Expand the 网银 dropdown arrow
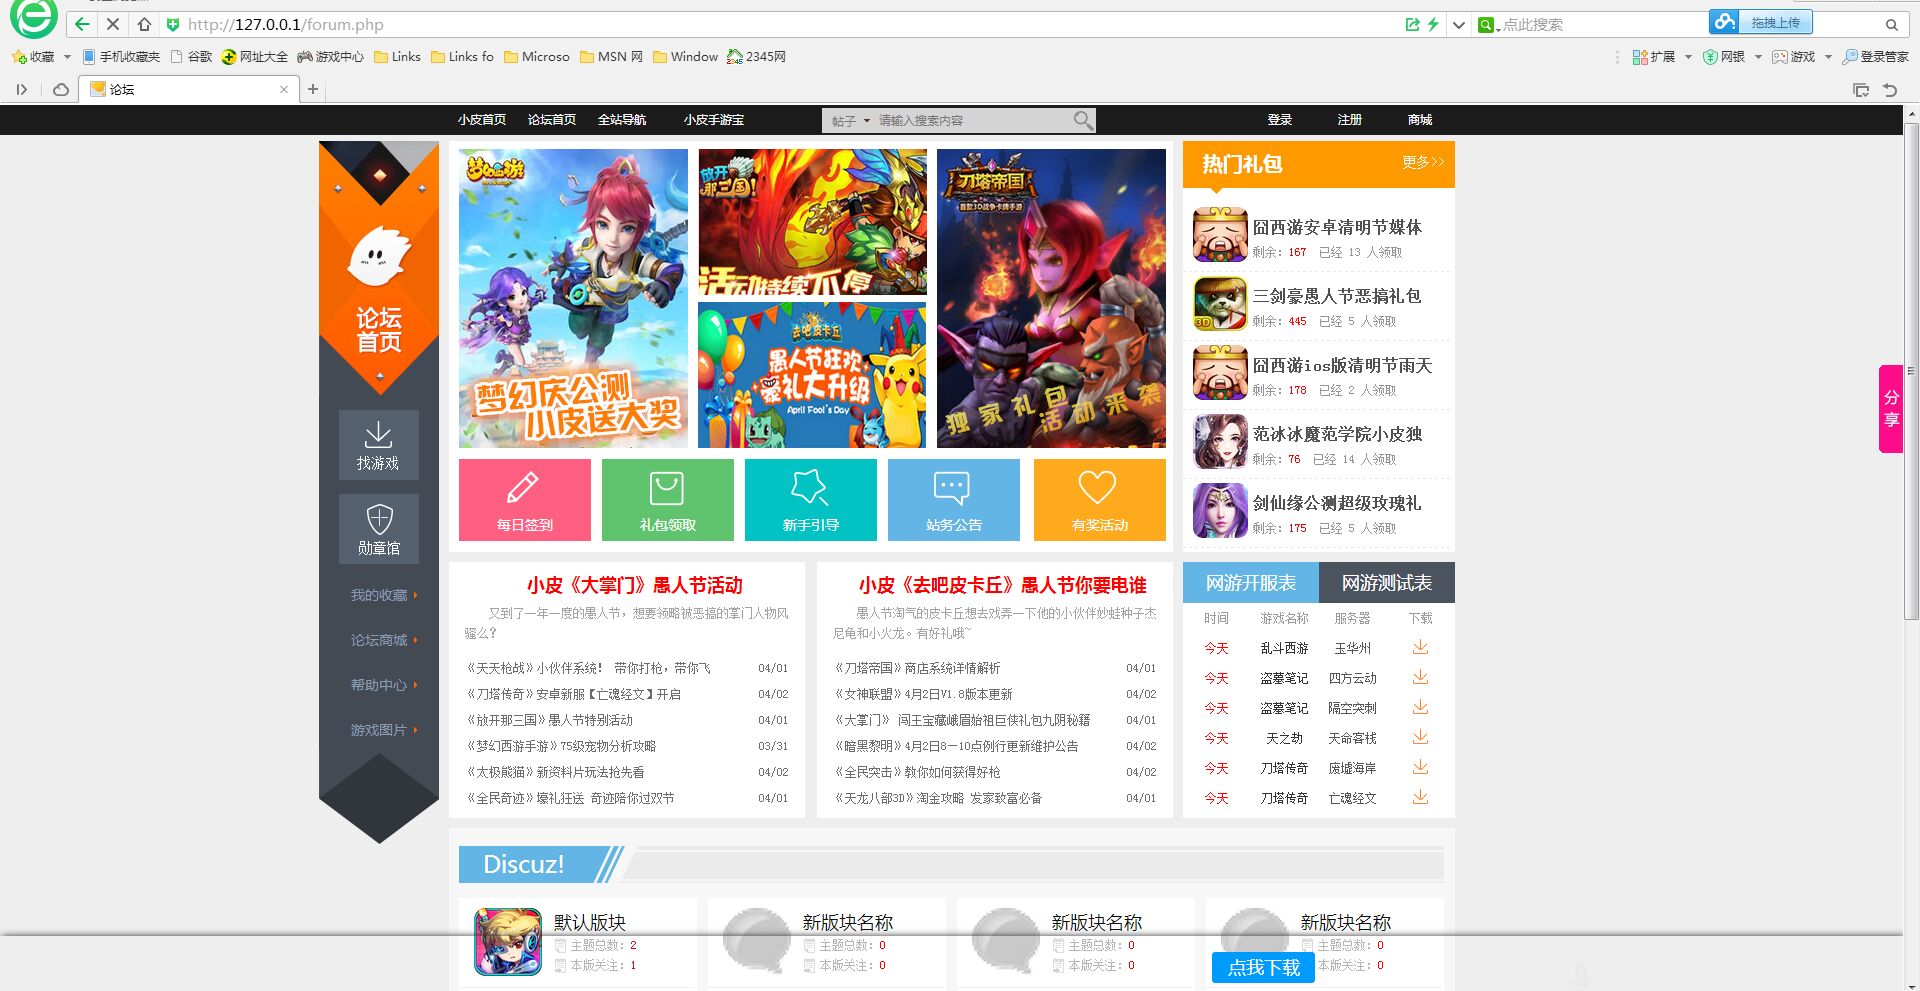Viewport: 1920px width, 991px height. (x=1758, y=57)
